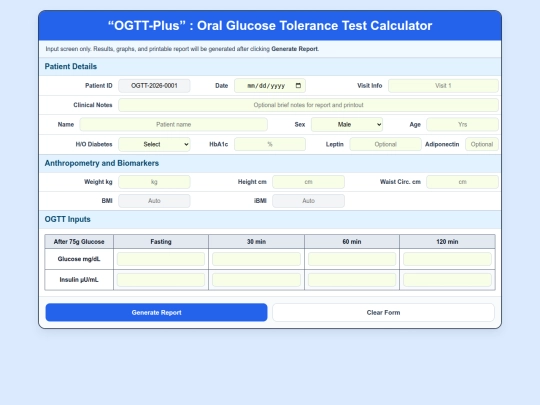Image resolution: width=540 pixels, height=405 pixels.
Task: Click the Date mm/dd/yyyy field
Action: click(x=270, y=86)
